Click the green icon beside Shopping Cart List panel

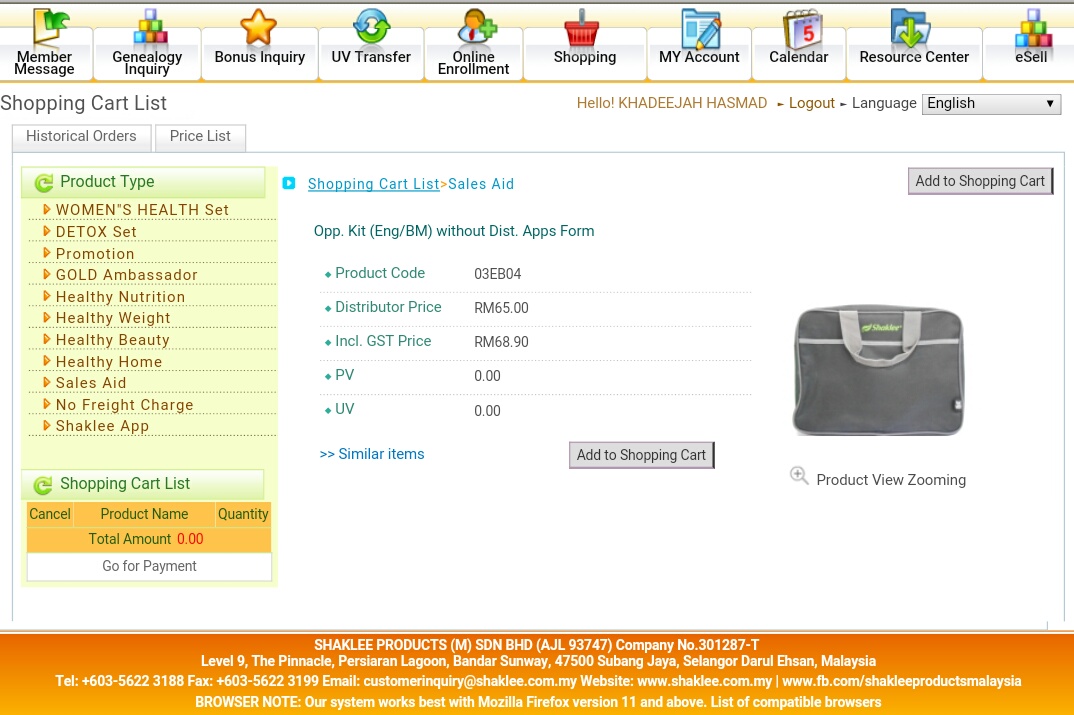pos(43,485)
